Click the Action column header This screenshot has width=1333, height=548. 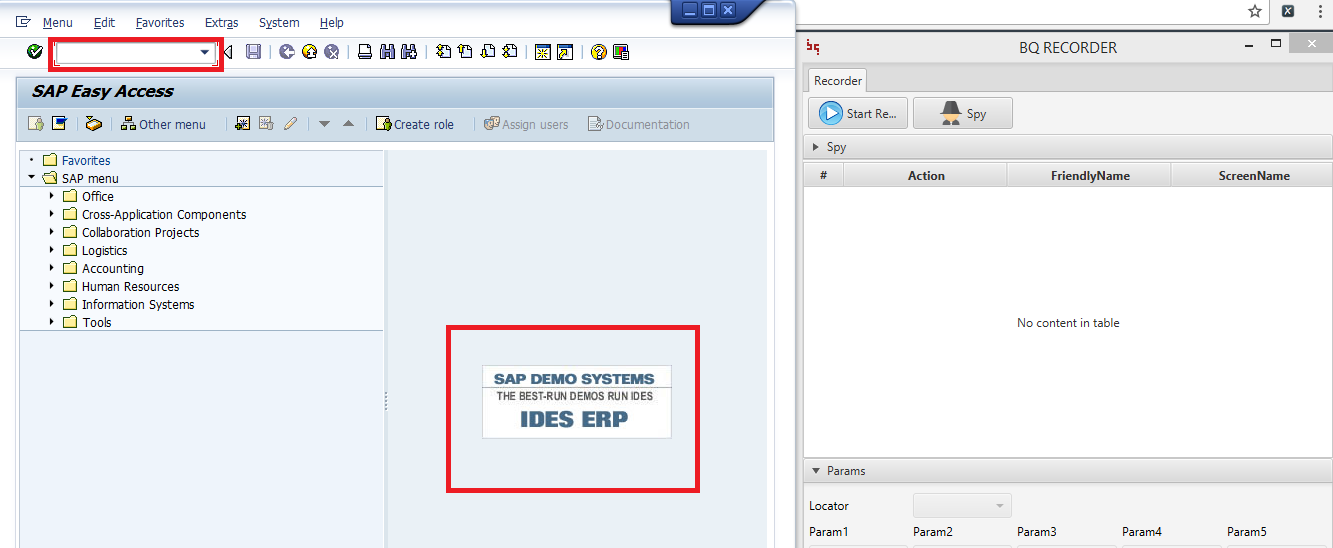[x=926, y=175]
